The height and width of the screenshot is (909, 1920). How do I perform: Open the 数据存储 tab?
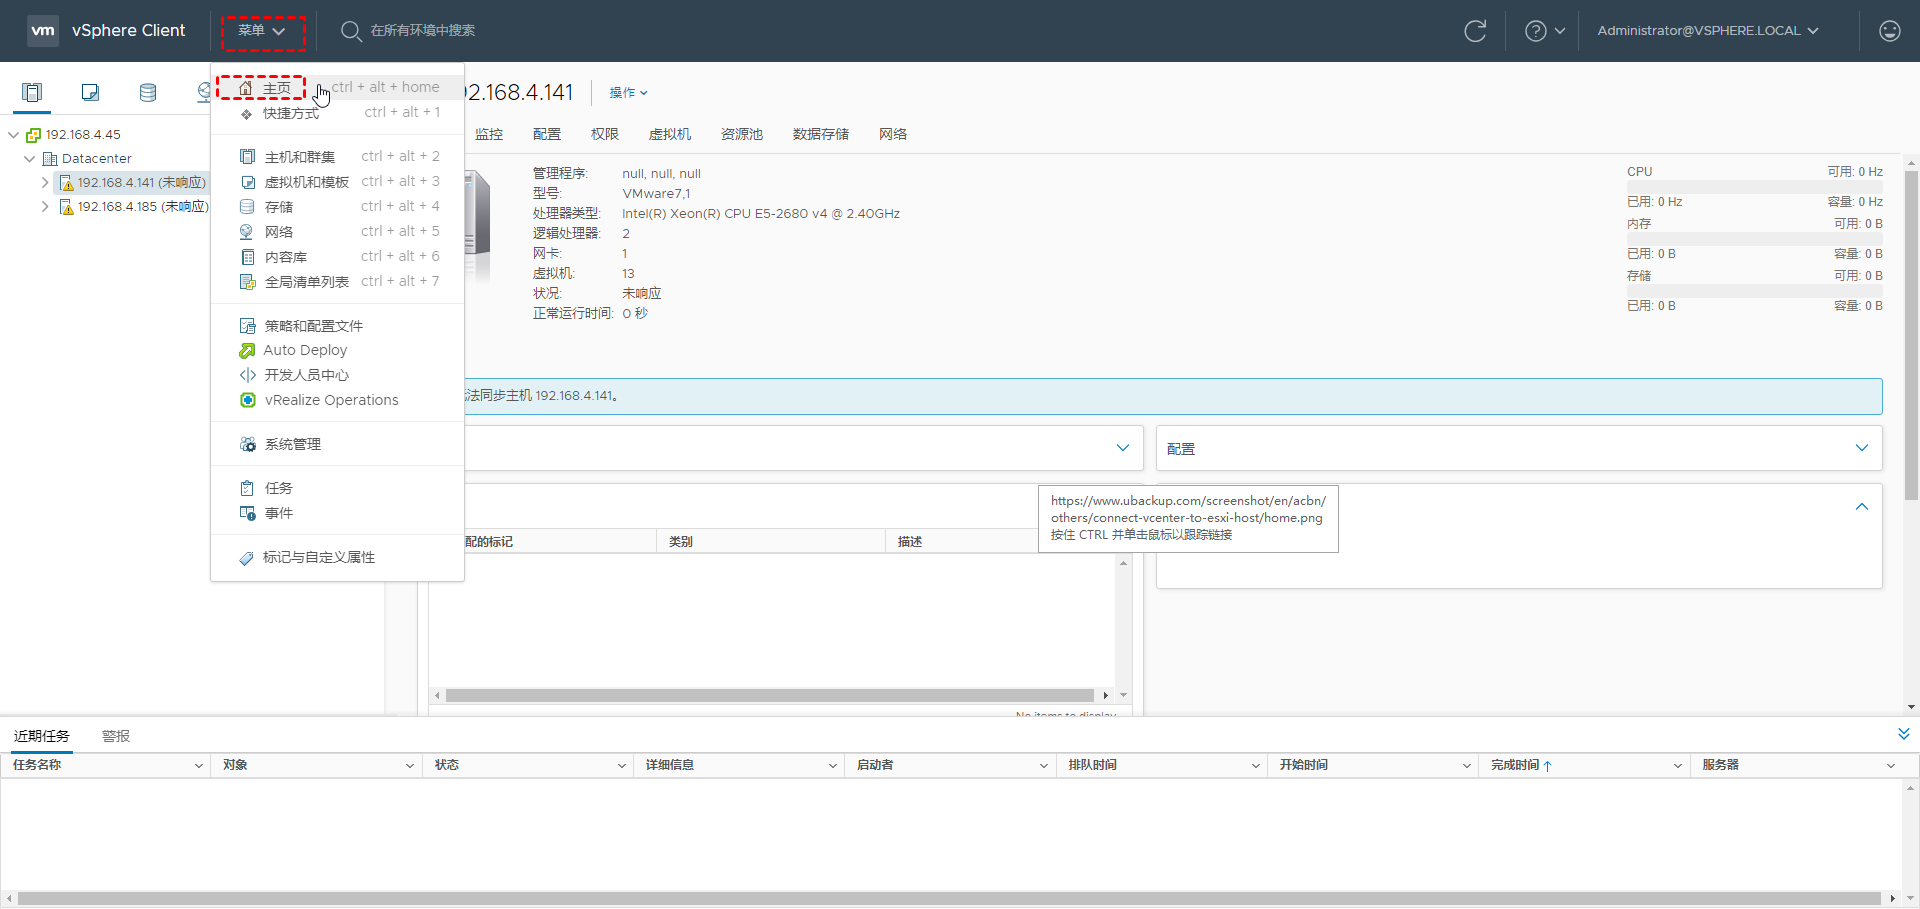click(820, 134)
